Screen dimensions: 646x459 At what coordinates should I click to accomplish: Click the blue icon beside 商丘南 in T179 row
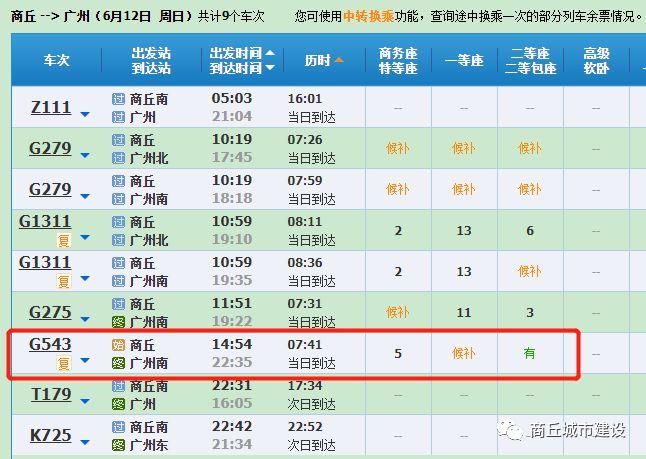[x=118, y=386]
